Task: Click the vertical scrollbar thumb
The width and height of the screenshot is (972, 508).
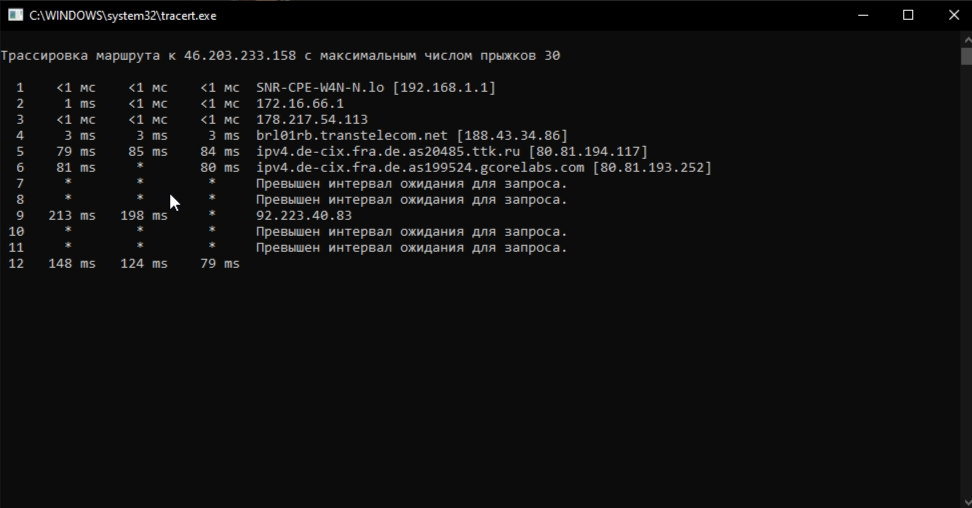Action: [965, 56]
